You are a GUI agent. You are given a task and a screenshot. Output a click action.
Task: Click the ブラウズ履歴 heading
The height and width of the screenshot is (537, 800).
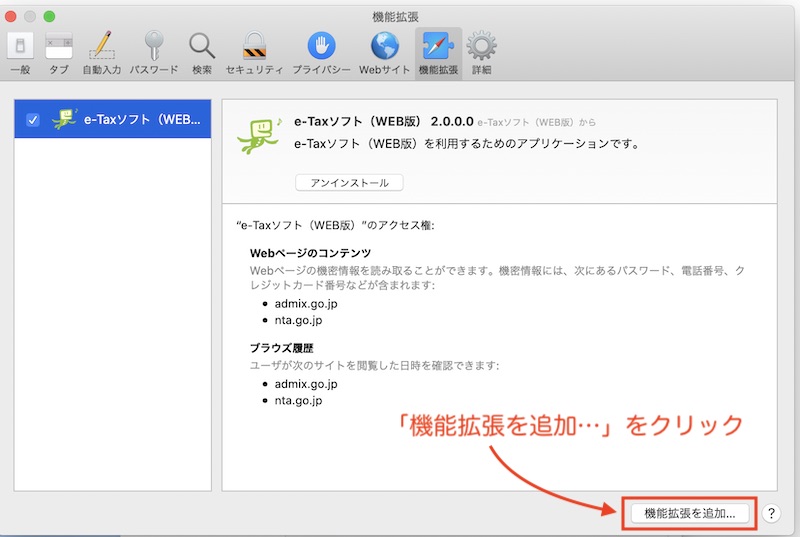(x=282, y=348)
